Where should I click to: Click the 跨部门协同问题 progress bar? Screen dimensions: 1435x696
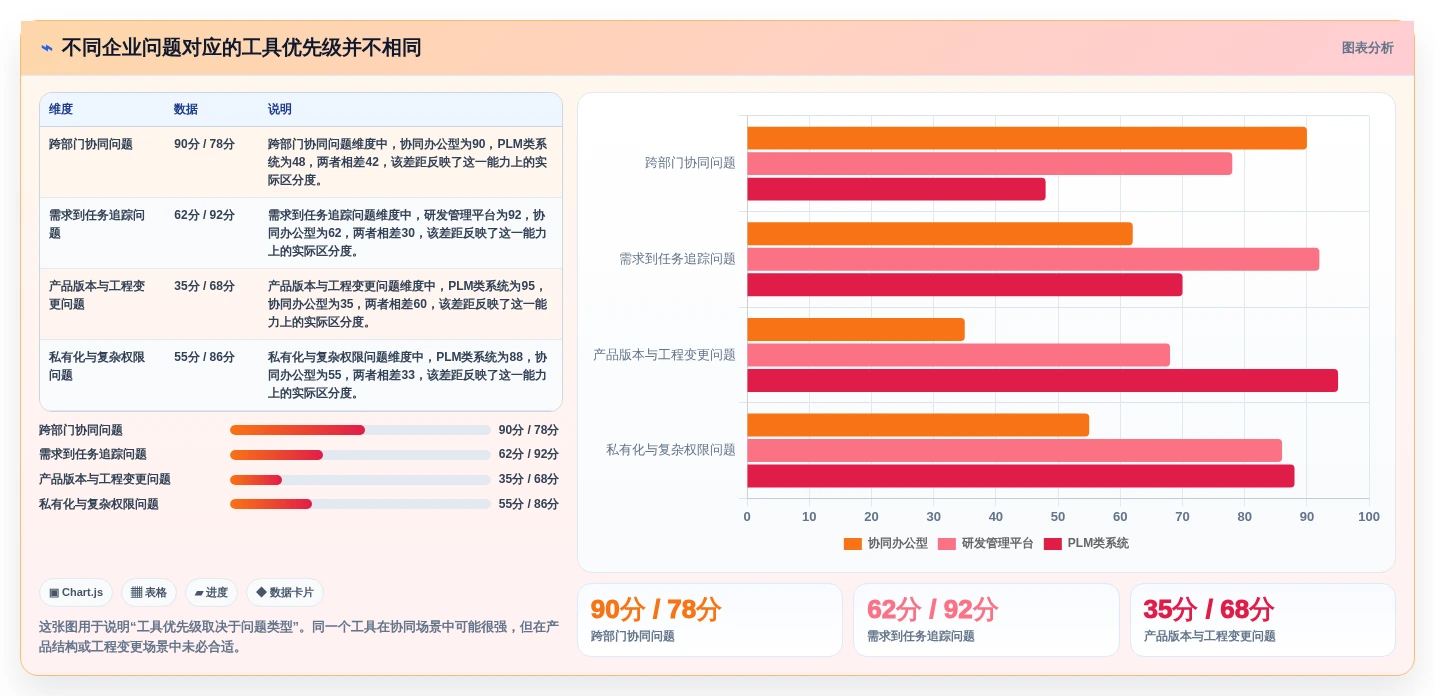(x=360, y=430)
